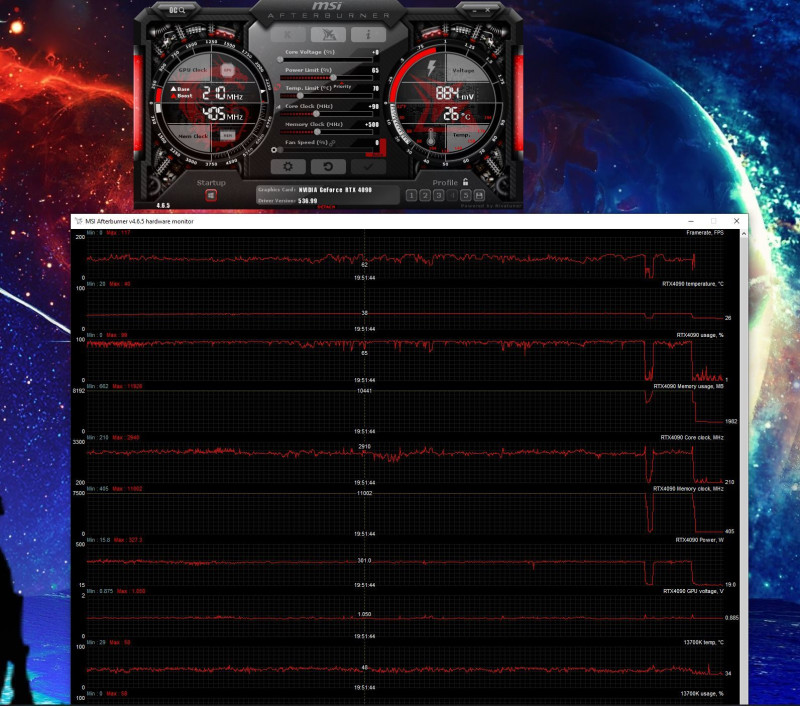Viewport: 800px width, 706px height.
Task: Click the 'RTX4090 Memory usage, MB' graph label
Action: [x=688, y=386]
